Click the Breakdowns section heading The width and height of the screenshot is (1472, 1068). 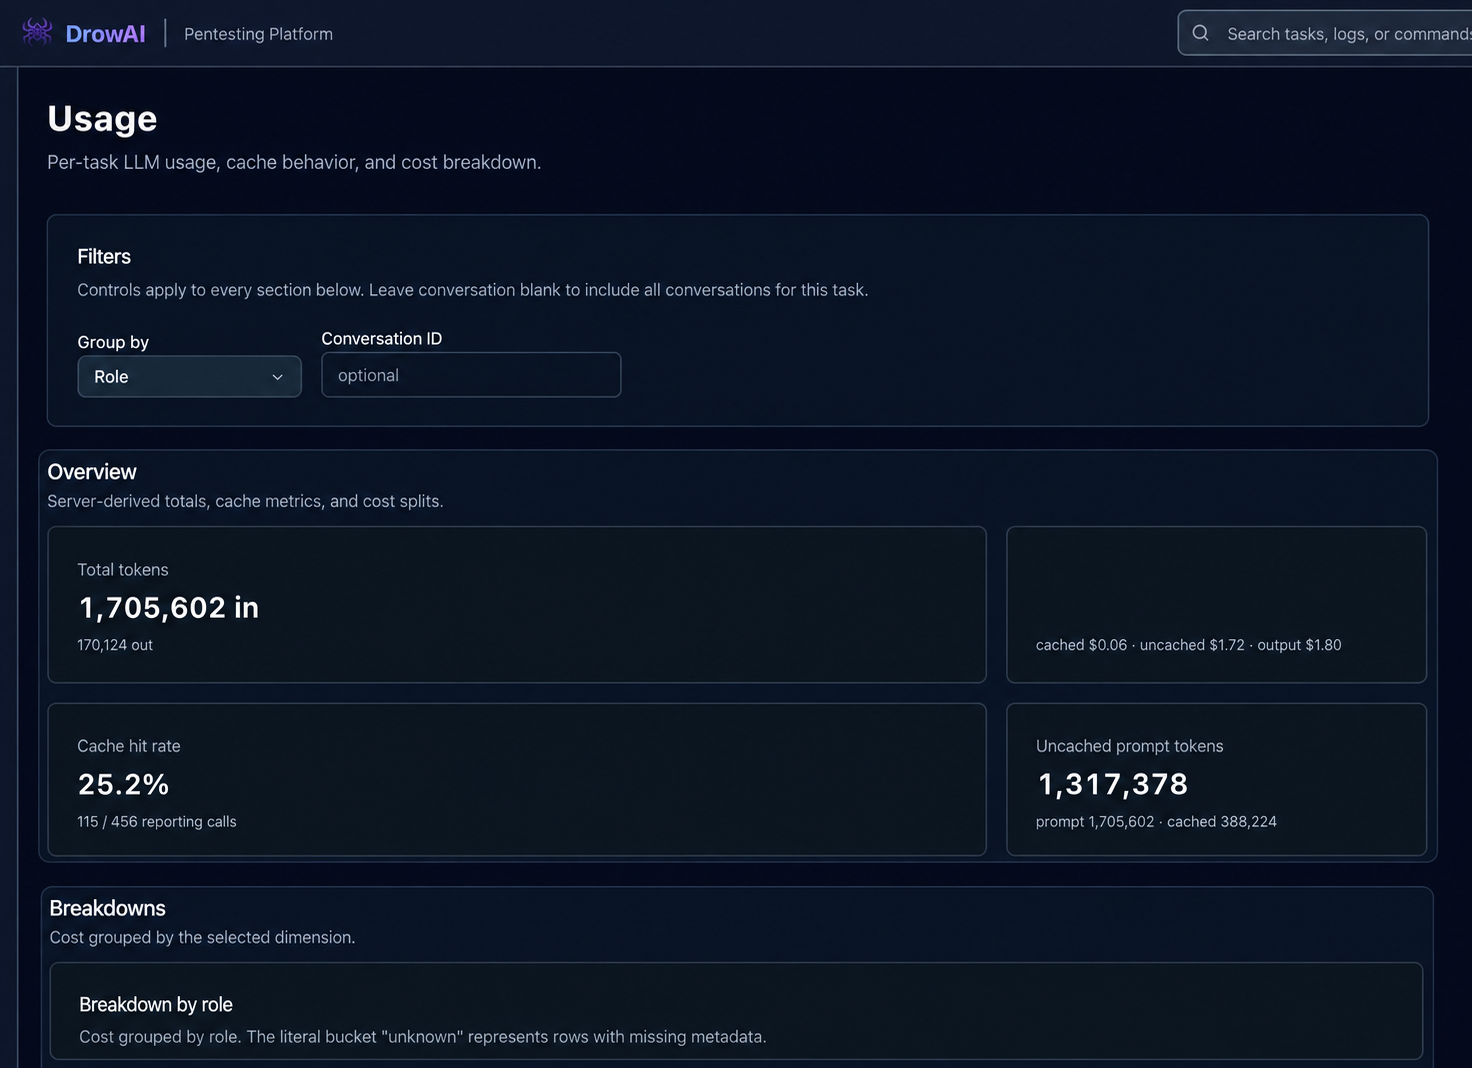click(107, 908)
